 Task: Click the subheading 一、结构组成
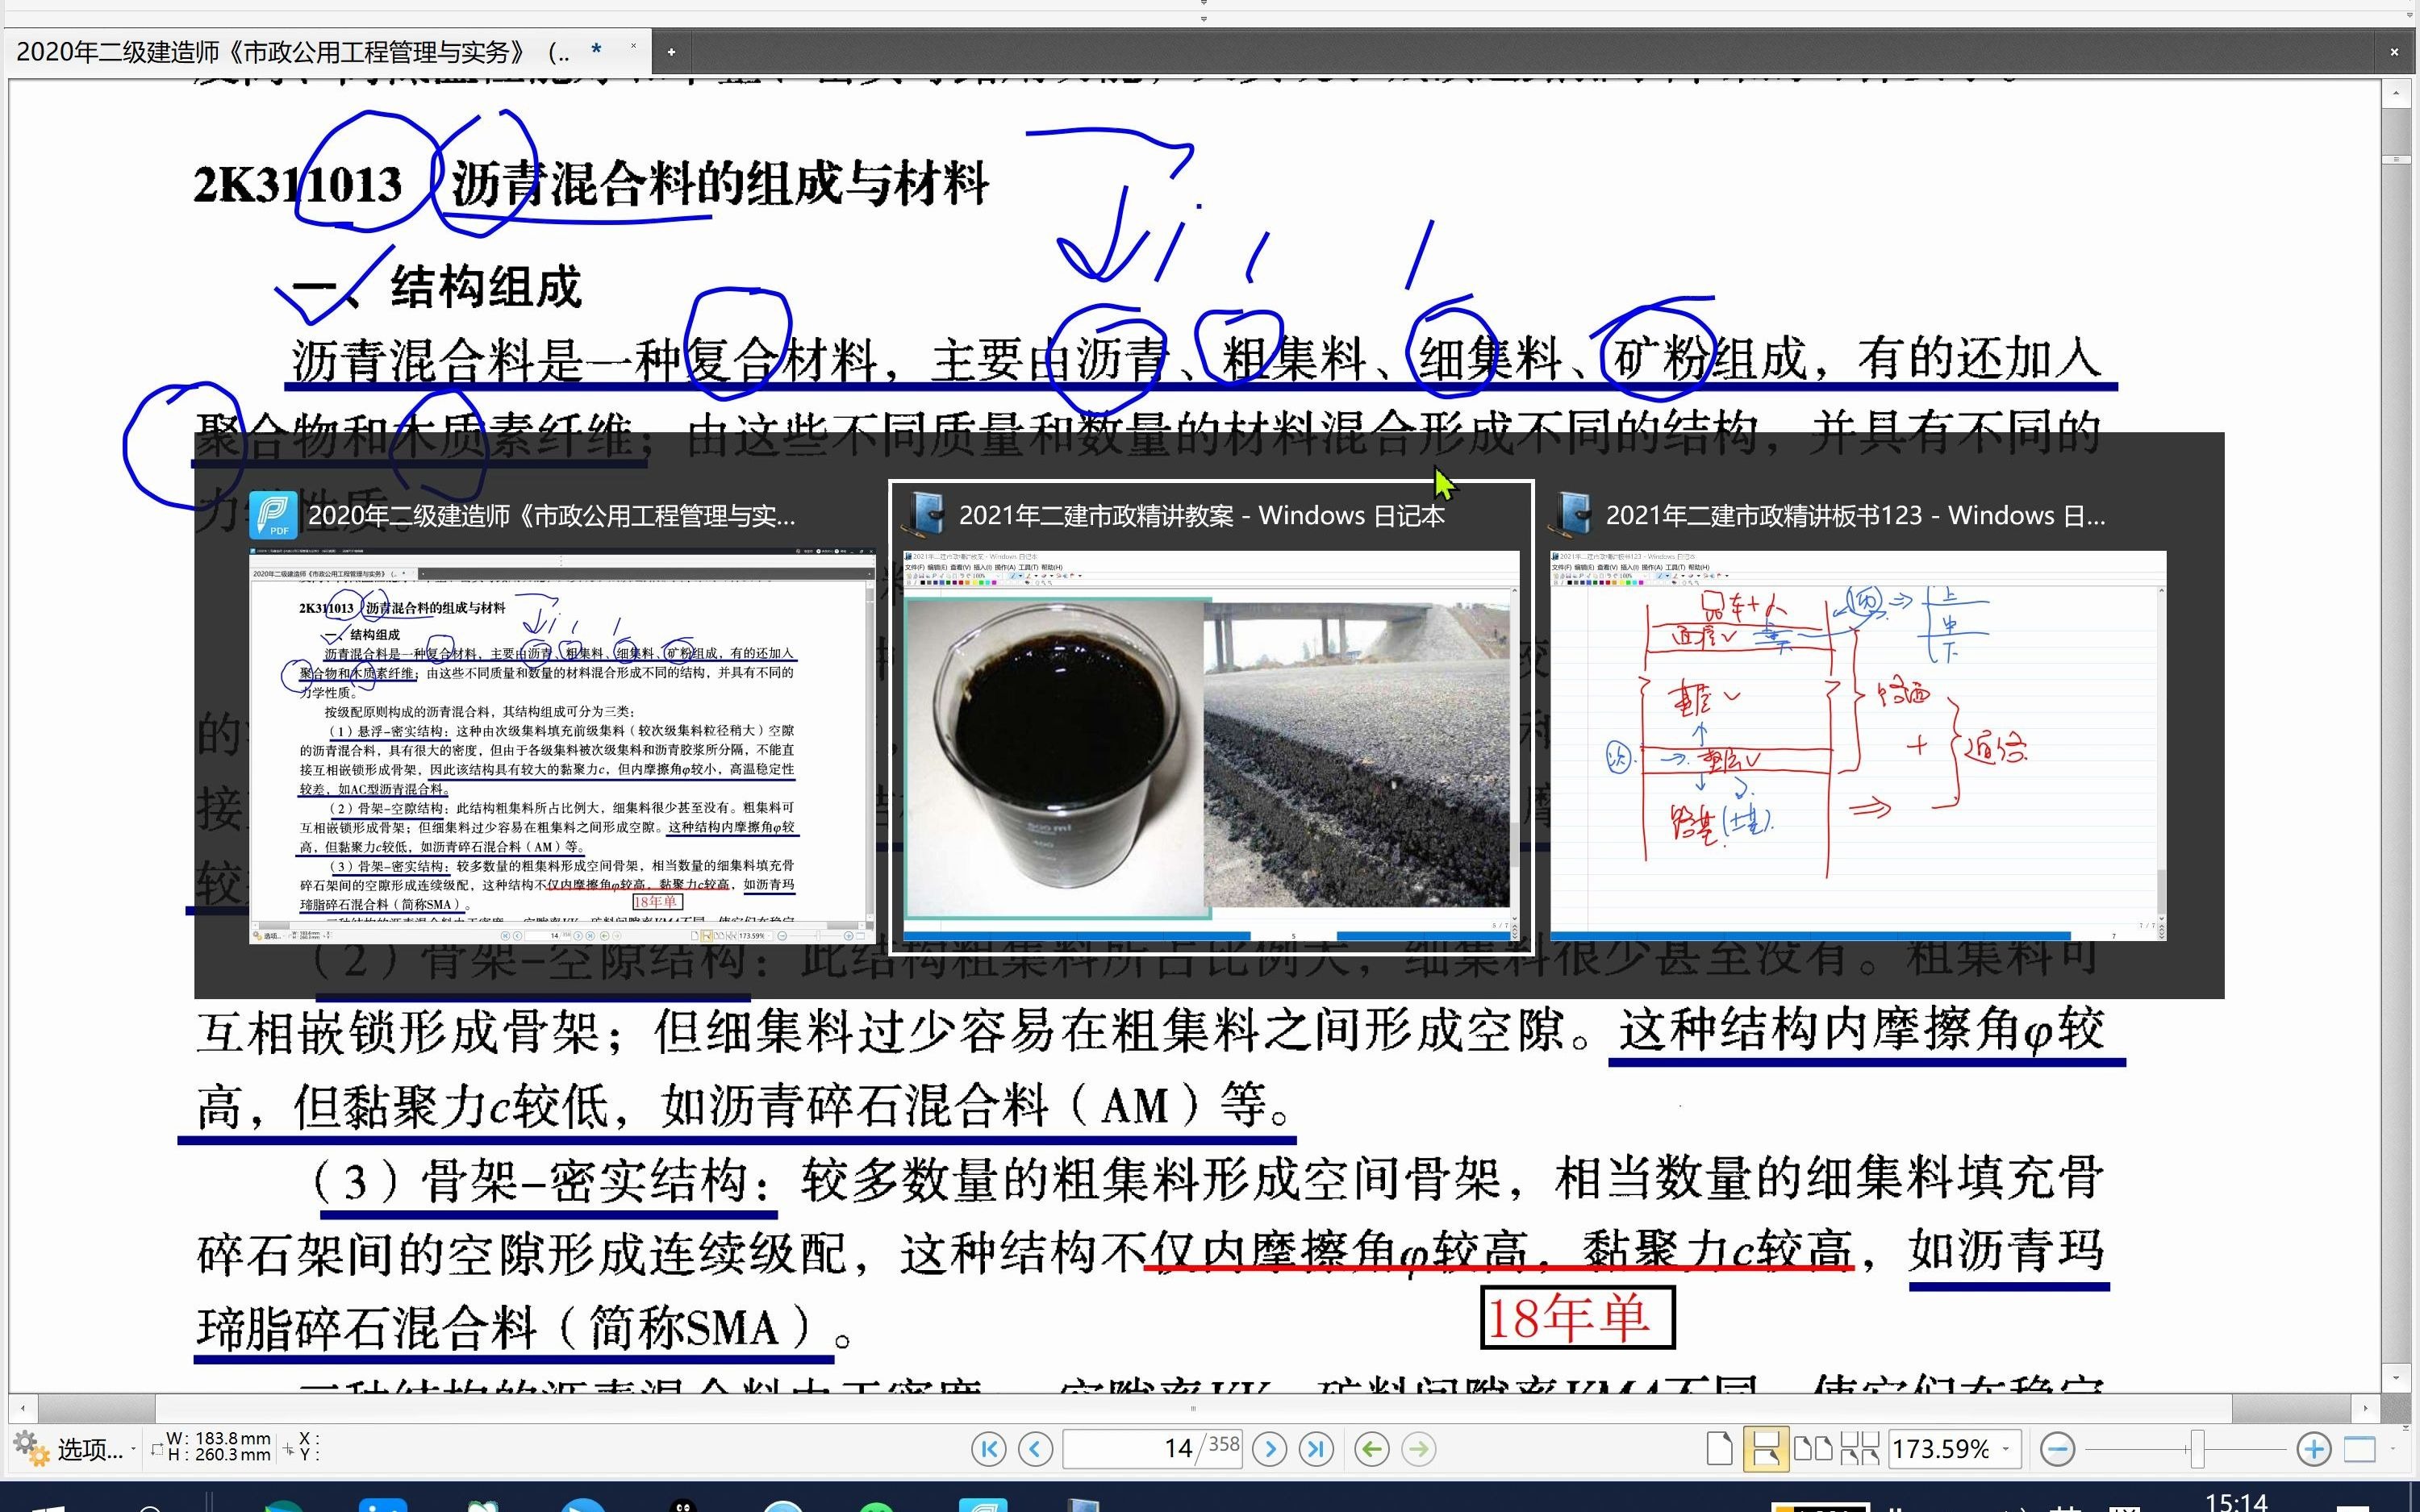point(436,287)
